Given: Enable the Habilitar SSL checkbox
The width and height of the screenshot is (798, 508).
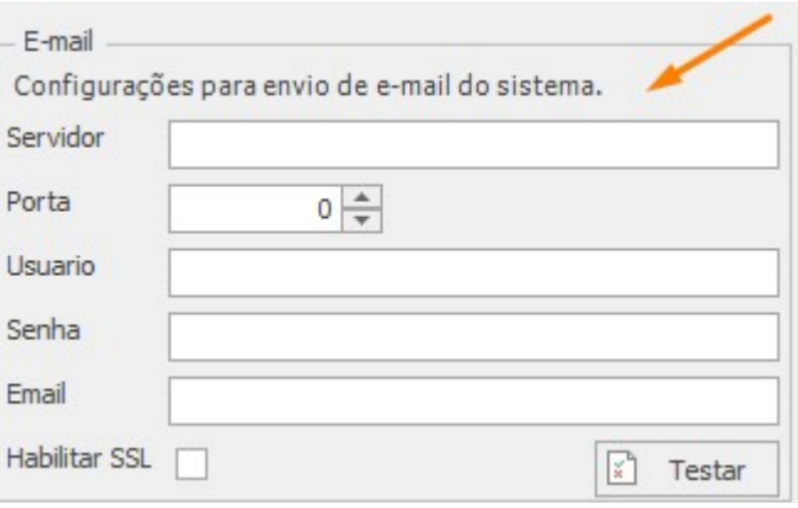Looking at the screenshot, I should [191, 464].
